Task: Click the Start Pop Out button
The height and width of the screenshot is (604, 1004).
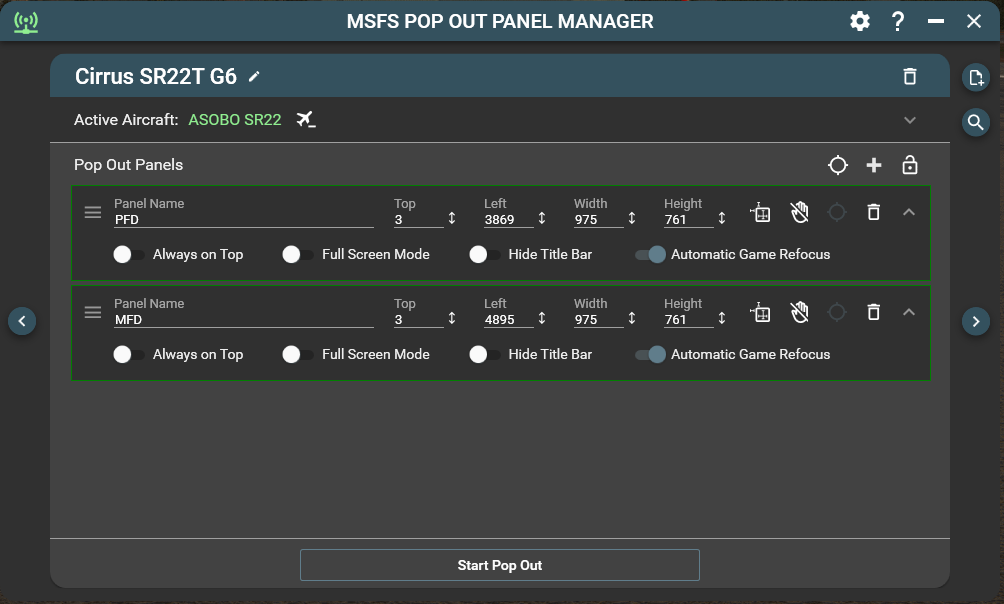Action: (x=500, y=565)
